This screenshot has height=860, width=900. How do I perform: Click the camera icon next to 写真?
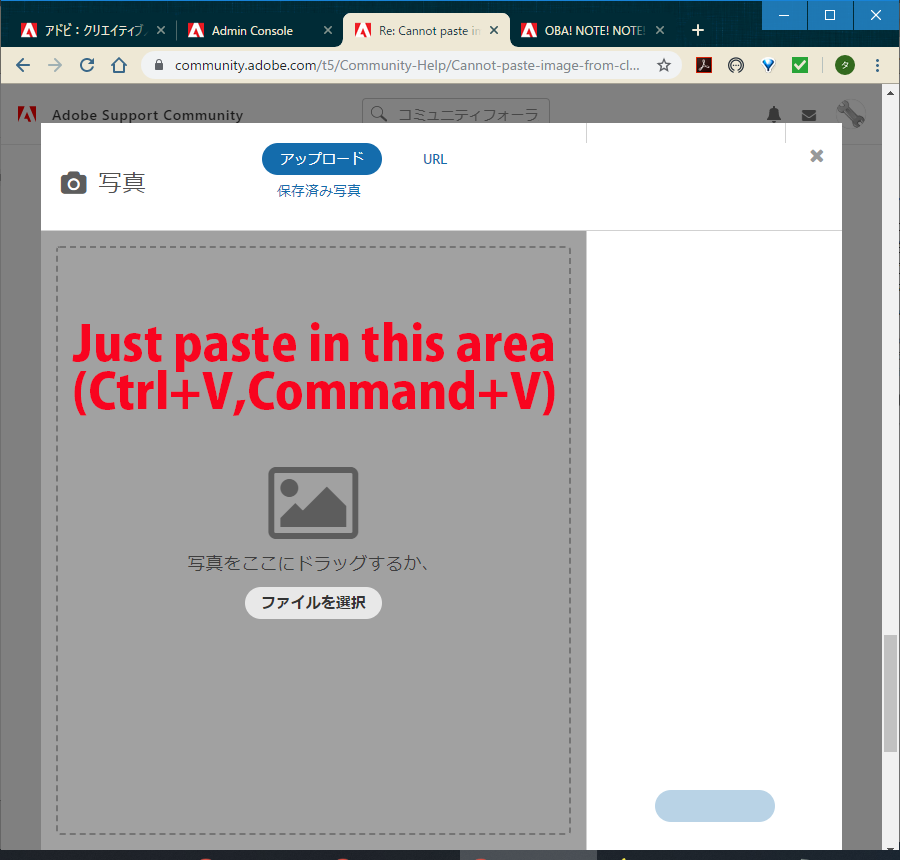click(74, 182)
